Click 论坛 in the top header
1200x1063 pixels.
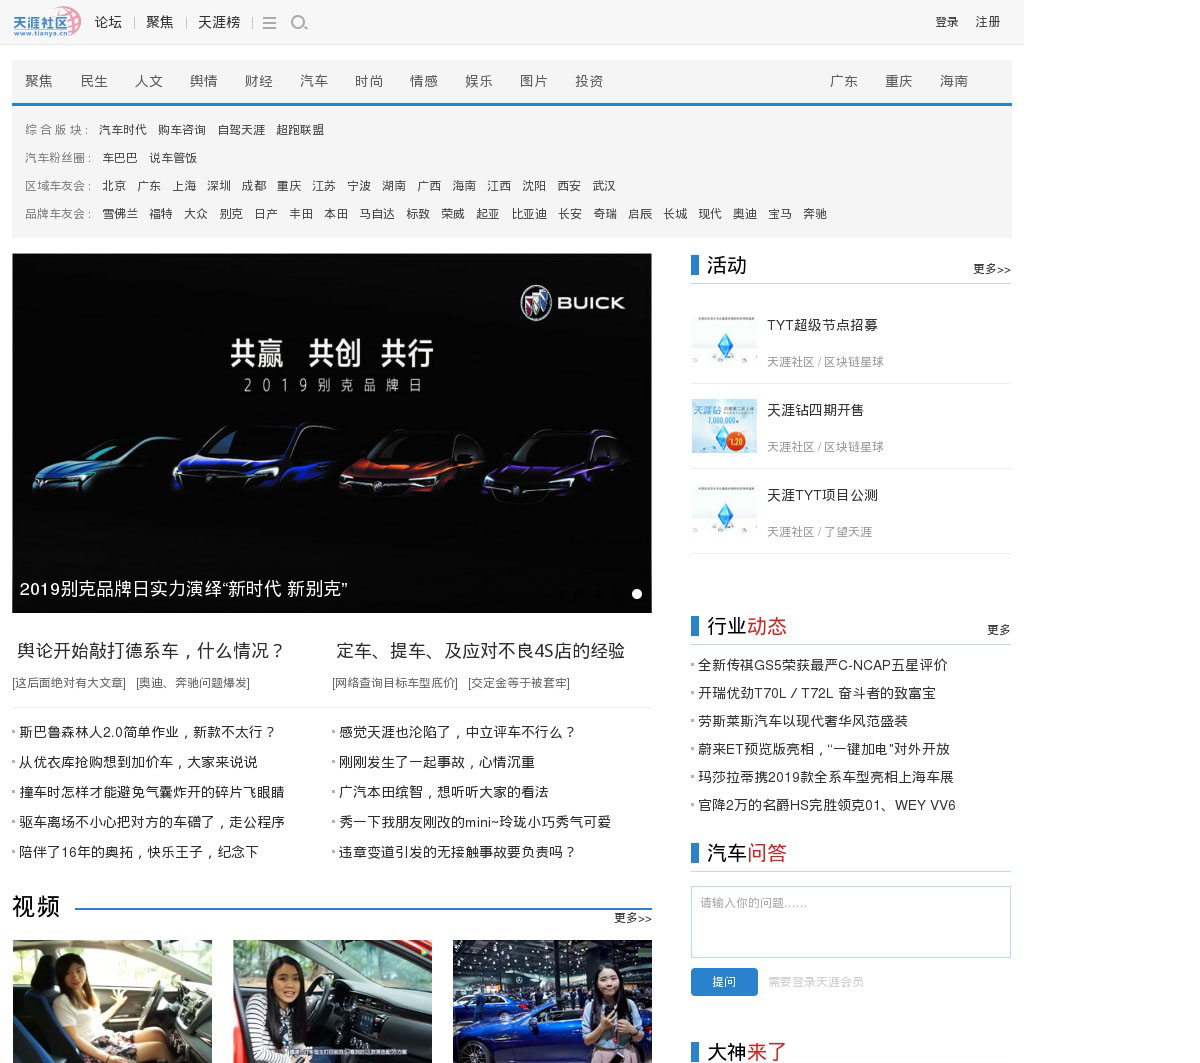click(108, 22)
